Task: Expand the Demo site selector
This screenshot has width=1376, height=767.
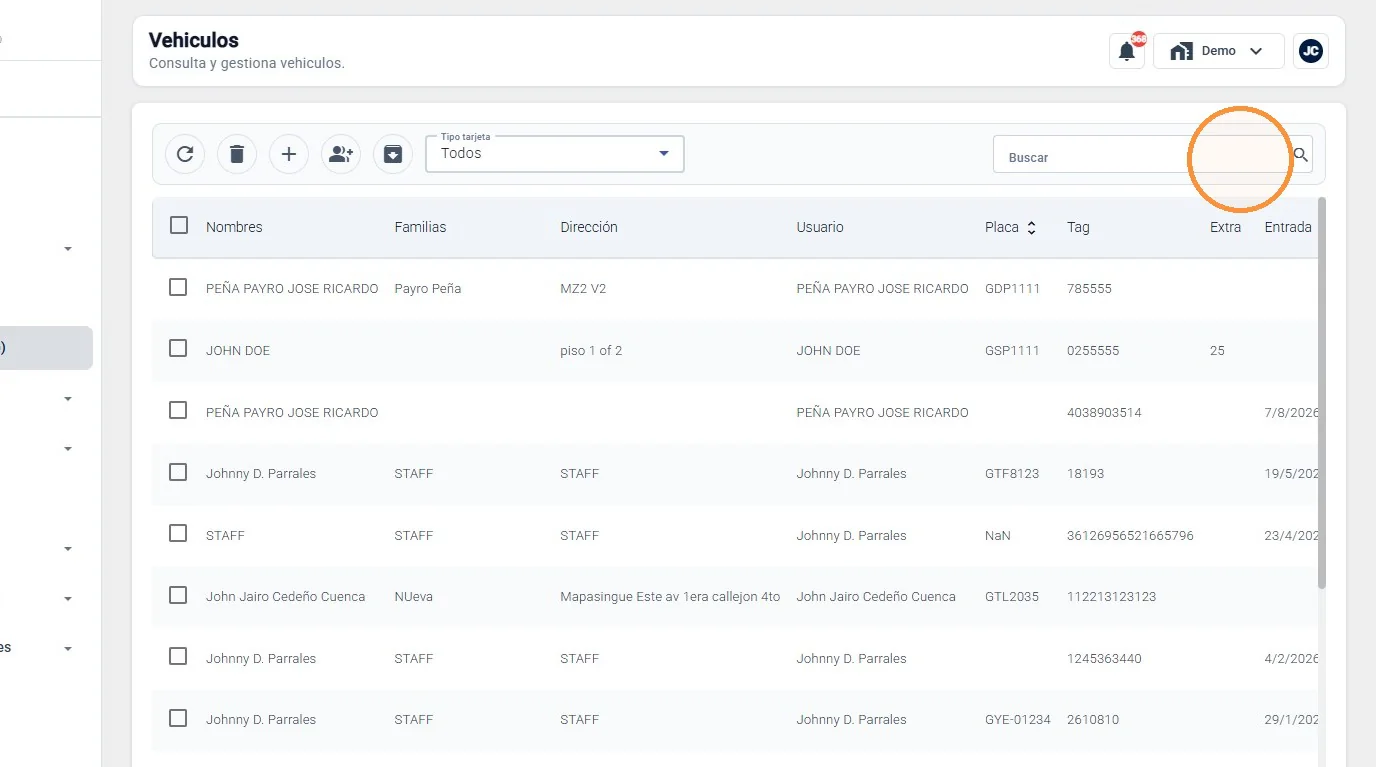Action: pos(1218,51)
